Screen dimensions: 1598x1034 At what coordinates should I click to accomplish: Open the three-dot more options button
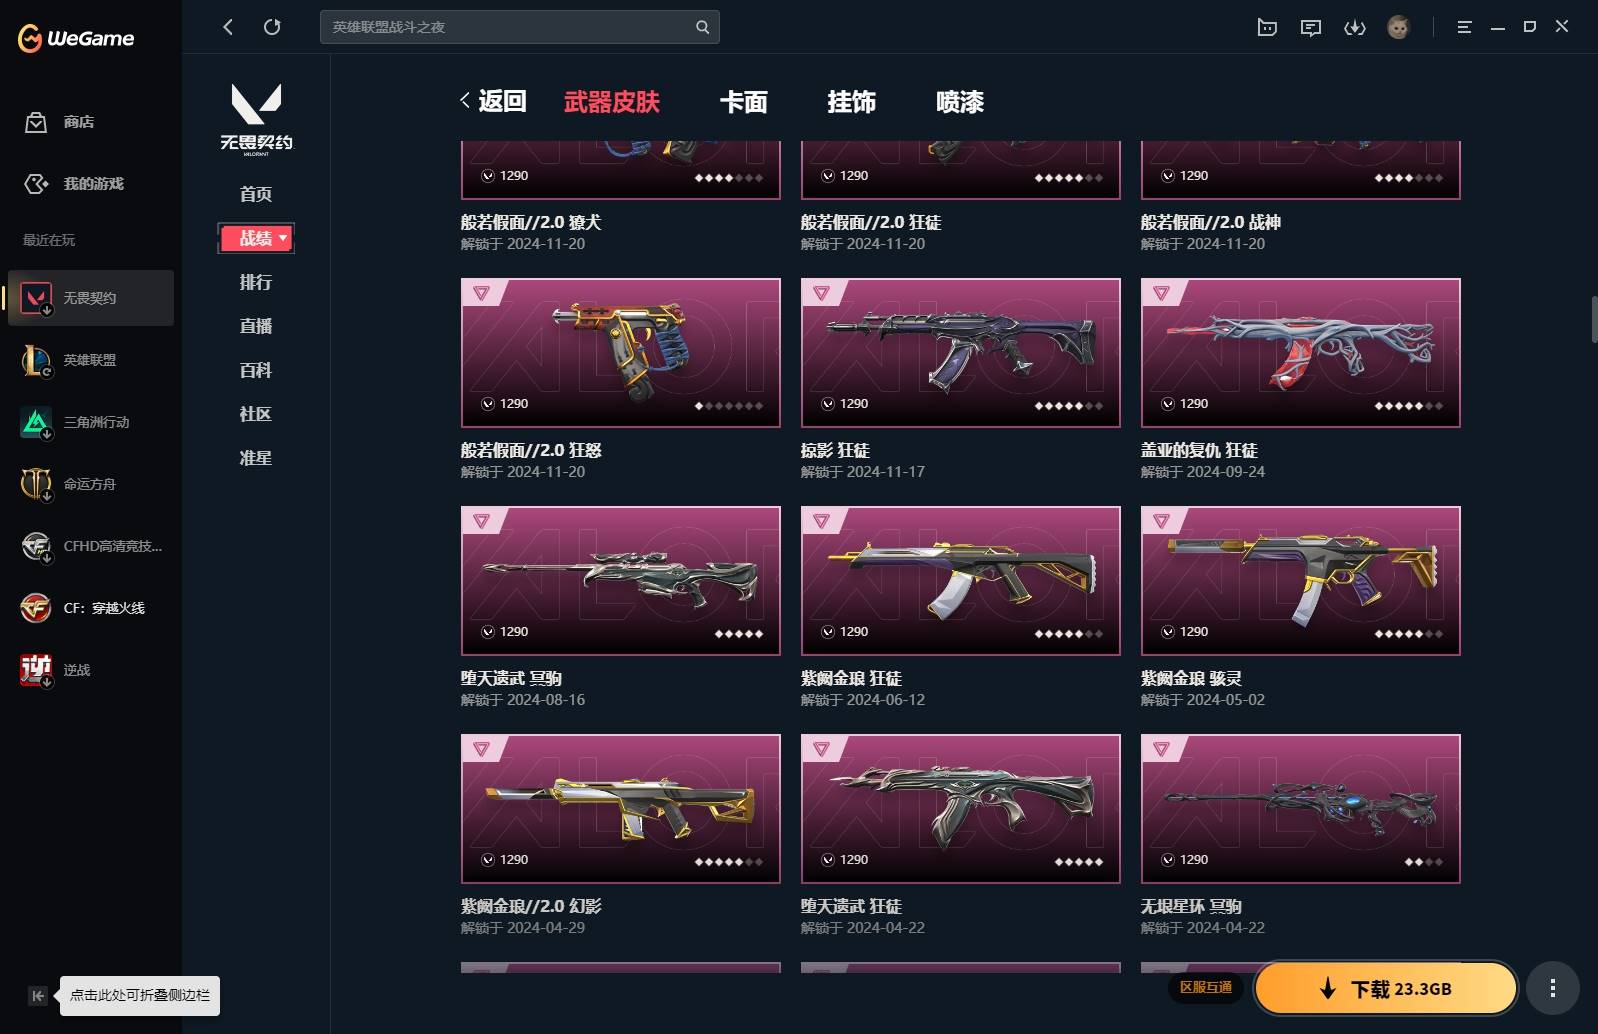coord(1552,989)
